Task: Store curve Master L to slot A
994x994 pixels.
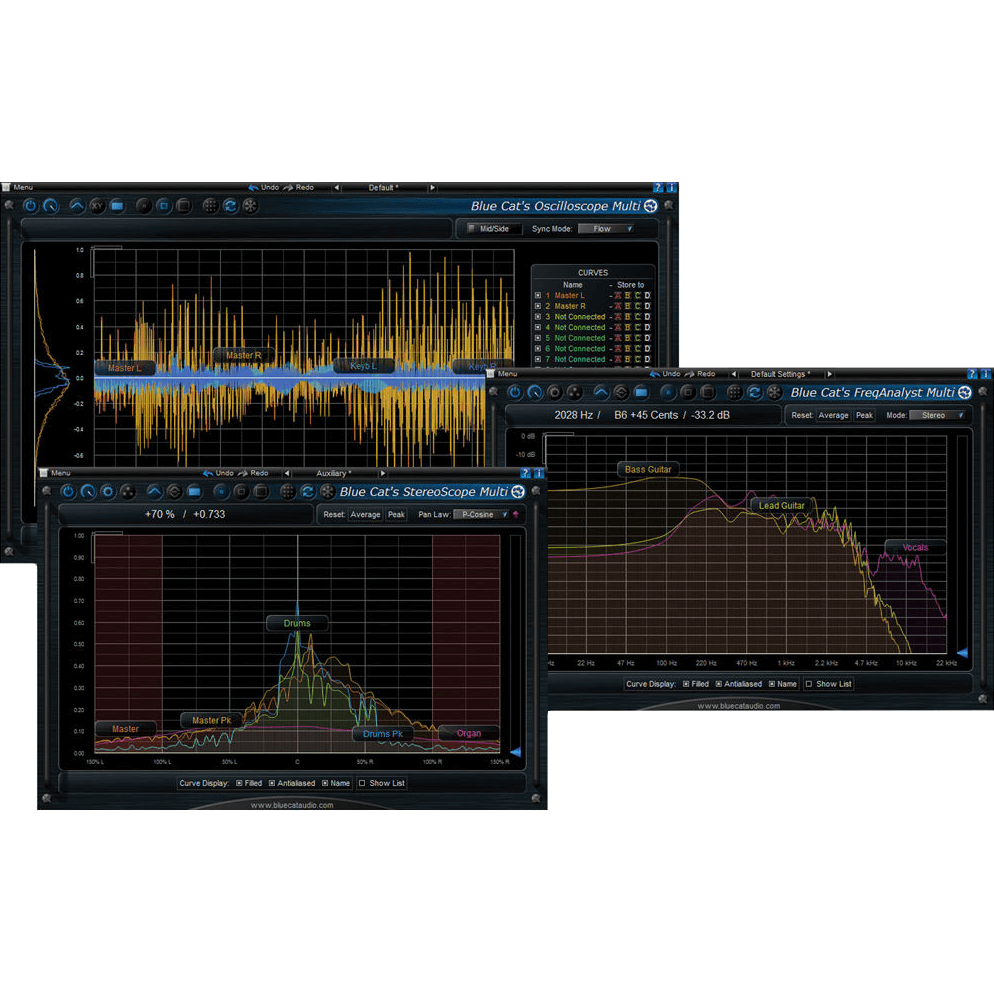Action: click(x=618, y=295)
